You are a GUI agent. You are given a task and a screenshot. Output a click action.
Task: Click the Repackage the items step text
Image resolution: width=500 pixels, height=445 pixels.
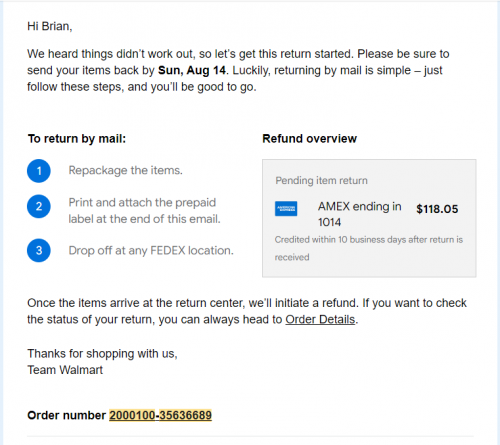click(x=125, y=170)
